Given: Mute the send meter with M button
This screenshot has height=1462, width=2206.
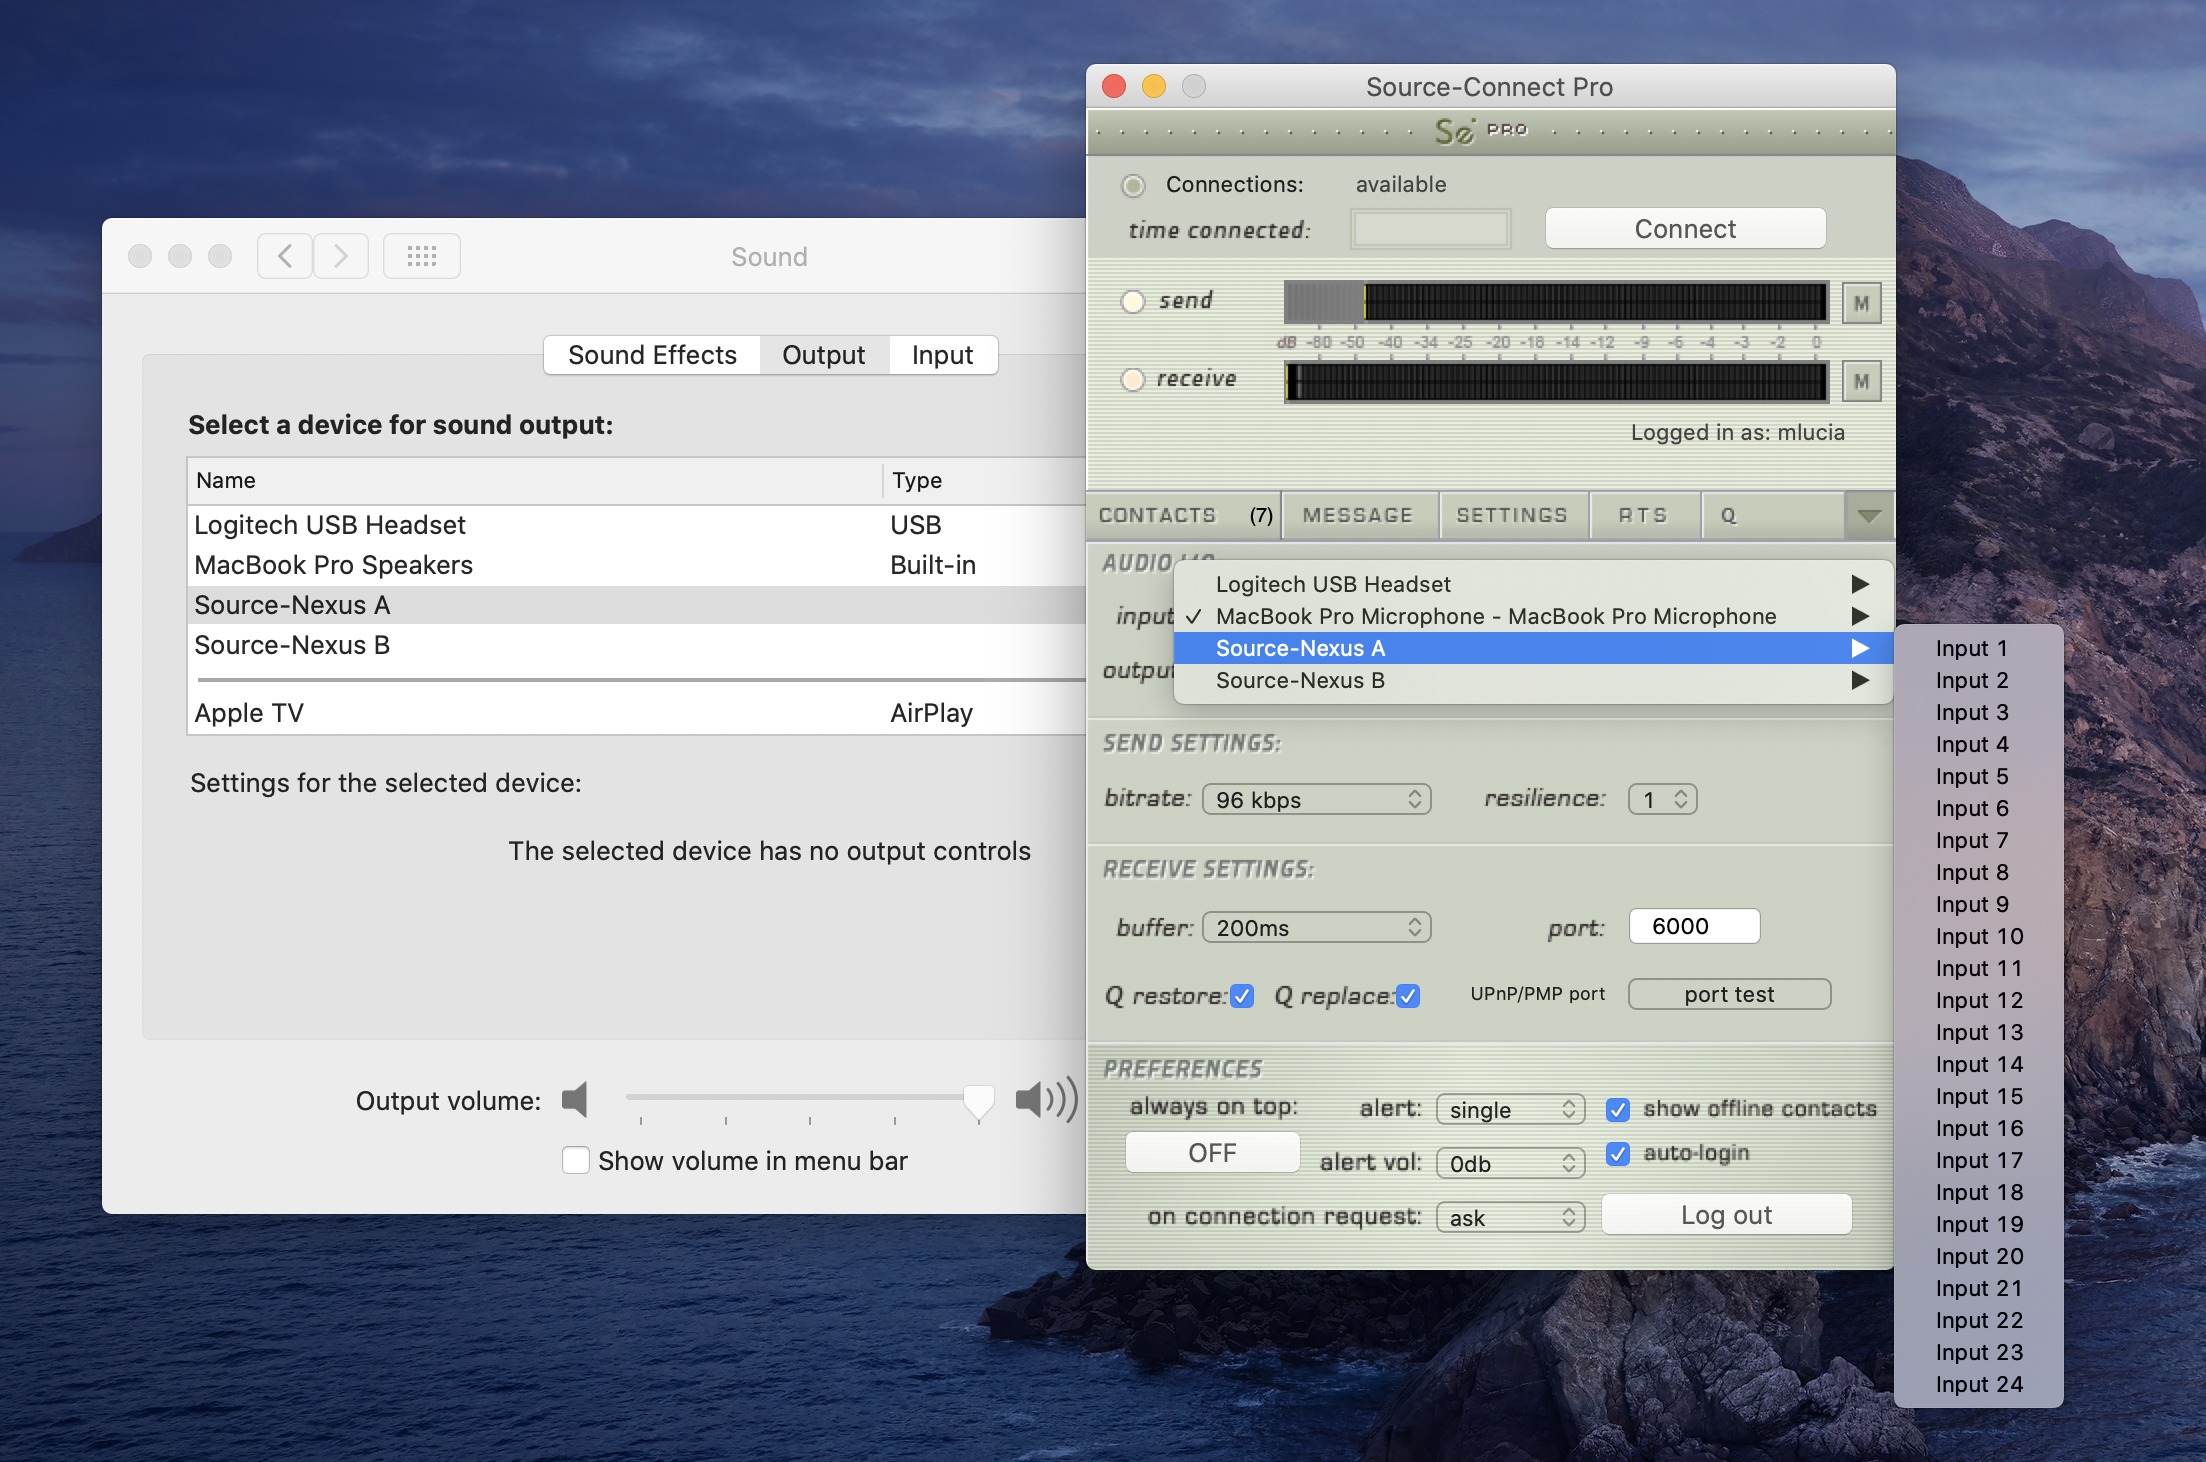Looking at the screenshot, I should (x=1860, y=303).
